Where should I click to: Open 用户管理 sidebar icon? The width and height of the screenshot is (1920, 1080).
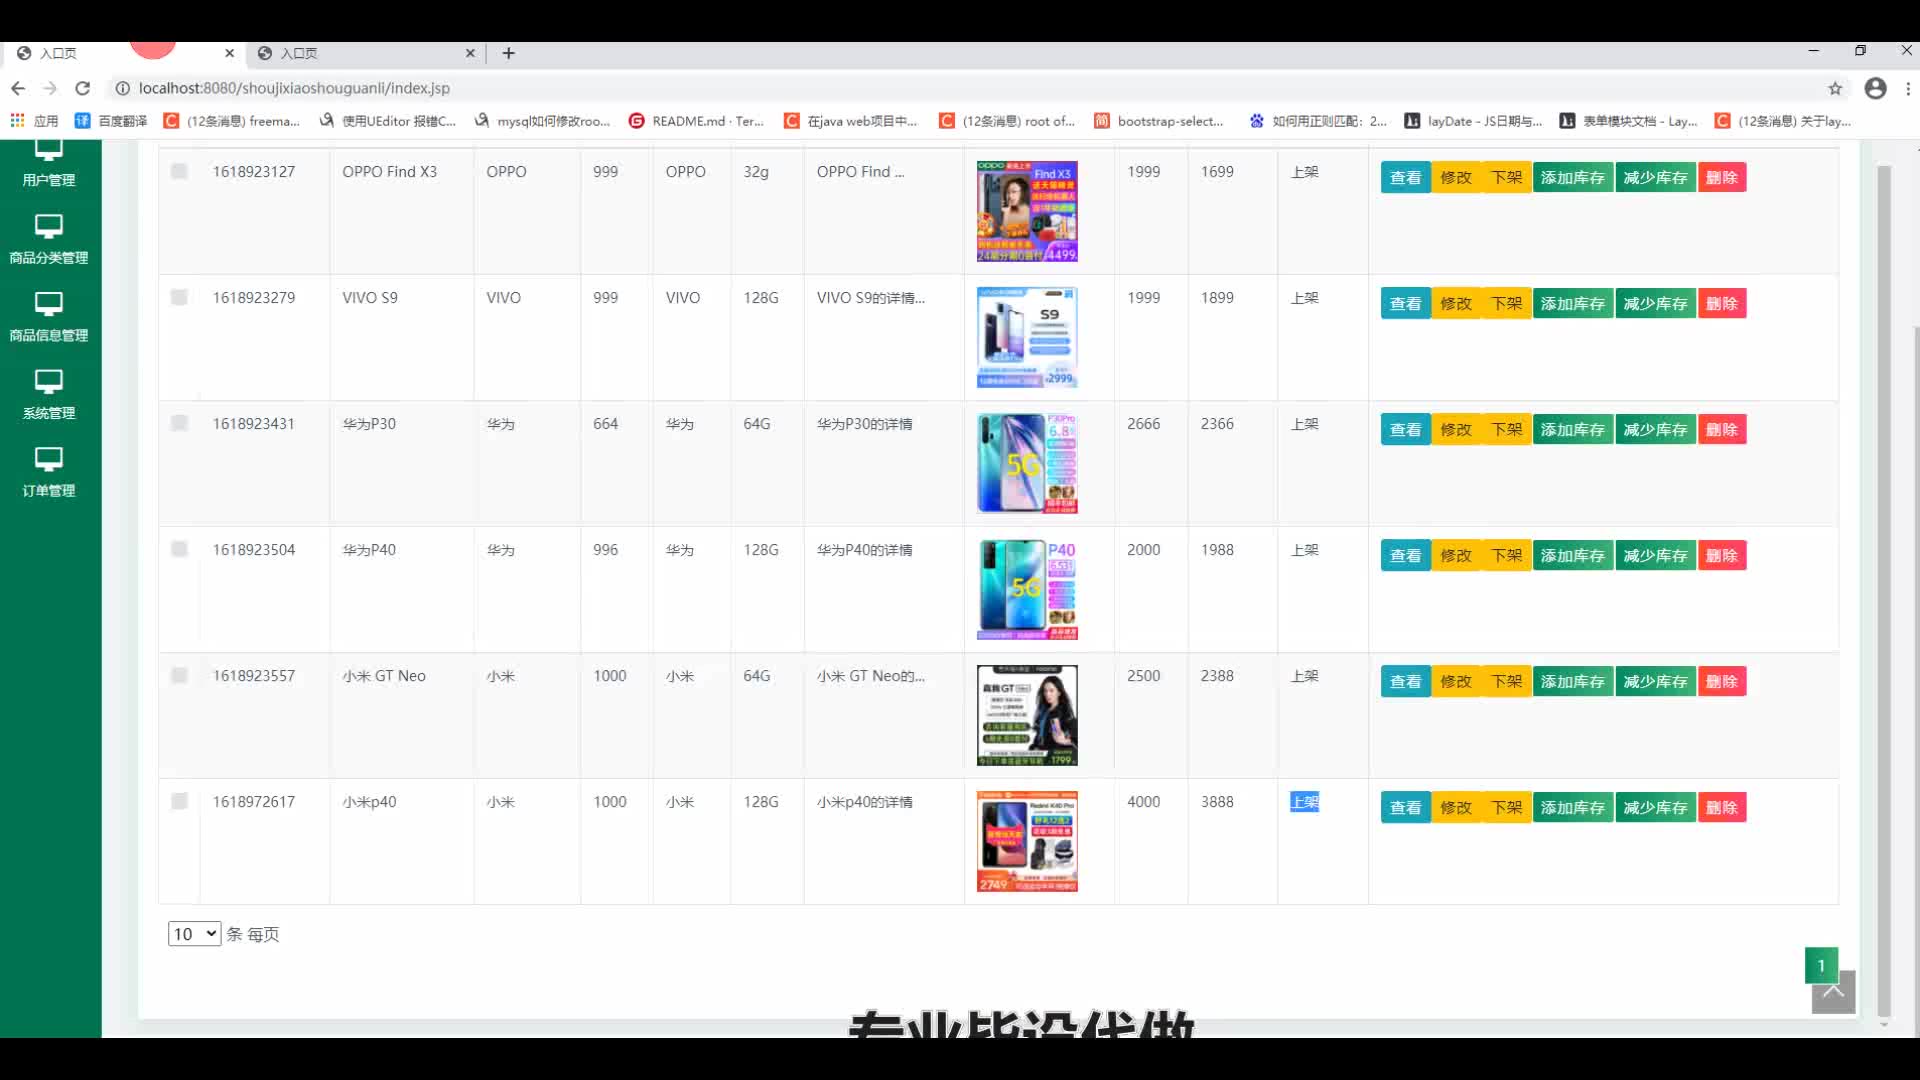click(x=48, y=151)
